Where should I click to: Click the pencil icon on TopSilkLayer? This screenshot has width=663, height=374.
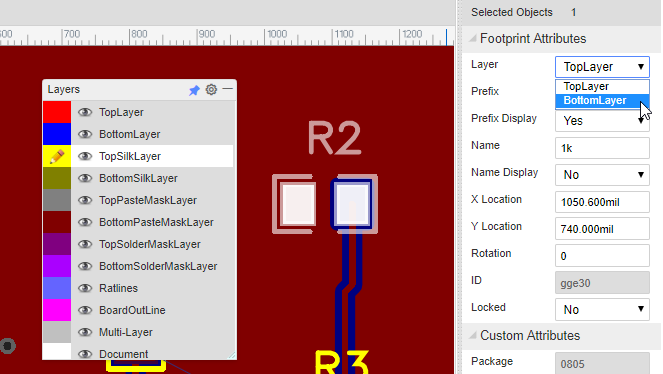click(x=57, y=156)
